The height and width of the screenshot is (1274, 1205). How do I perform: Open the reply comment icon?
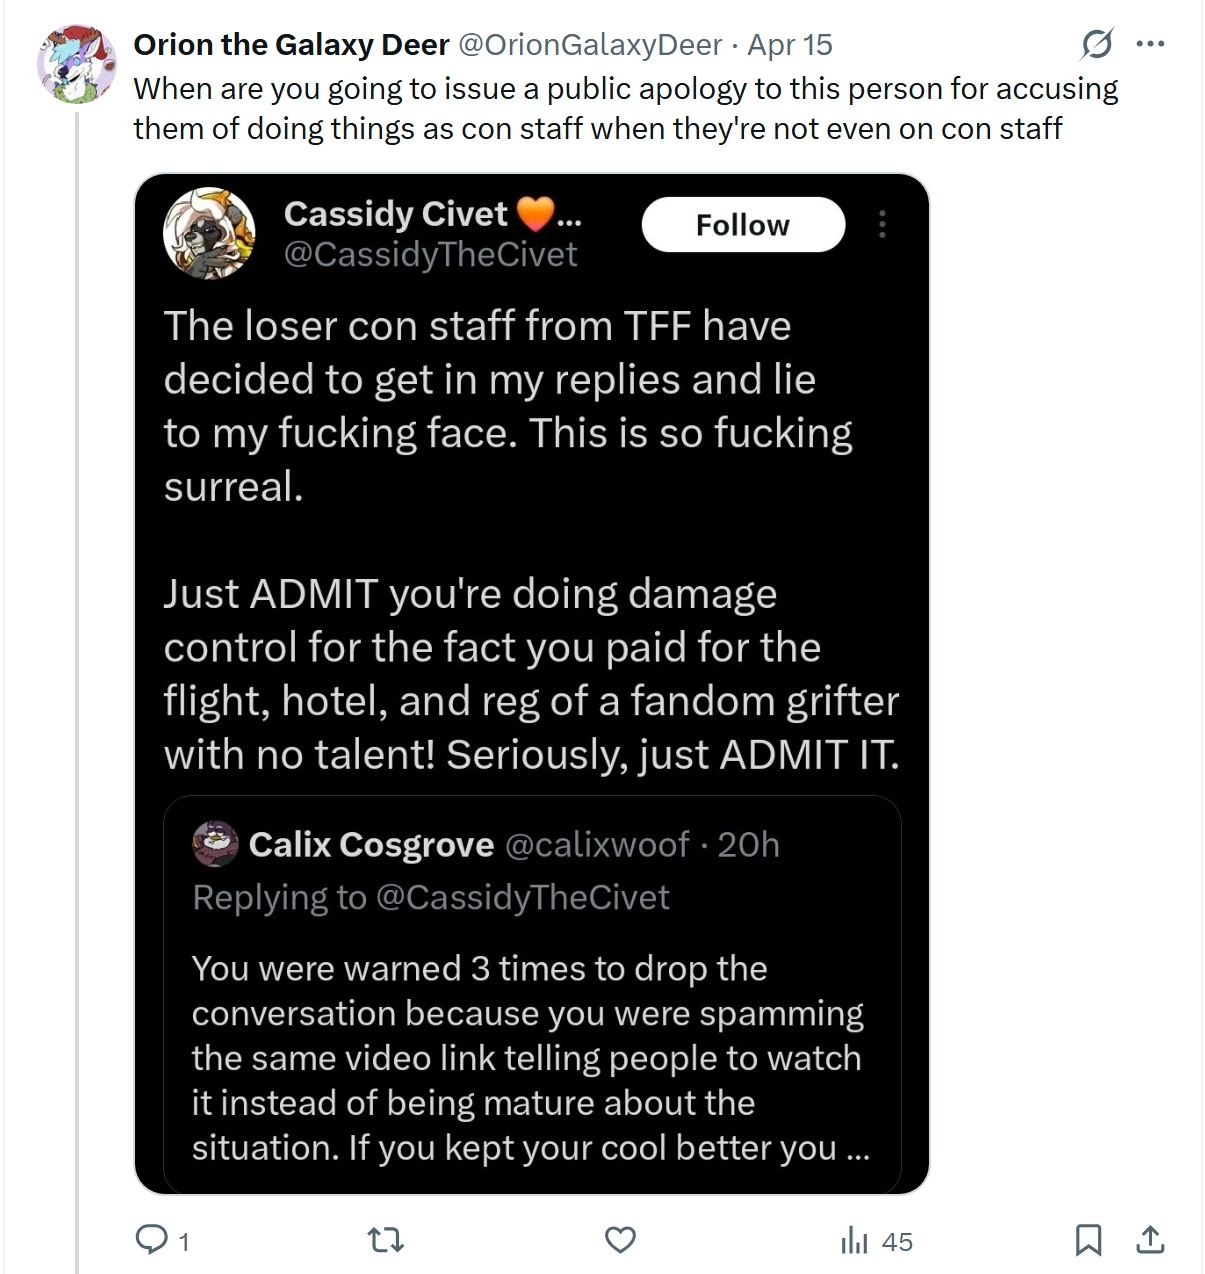[x=152, y=1240]
